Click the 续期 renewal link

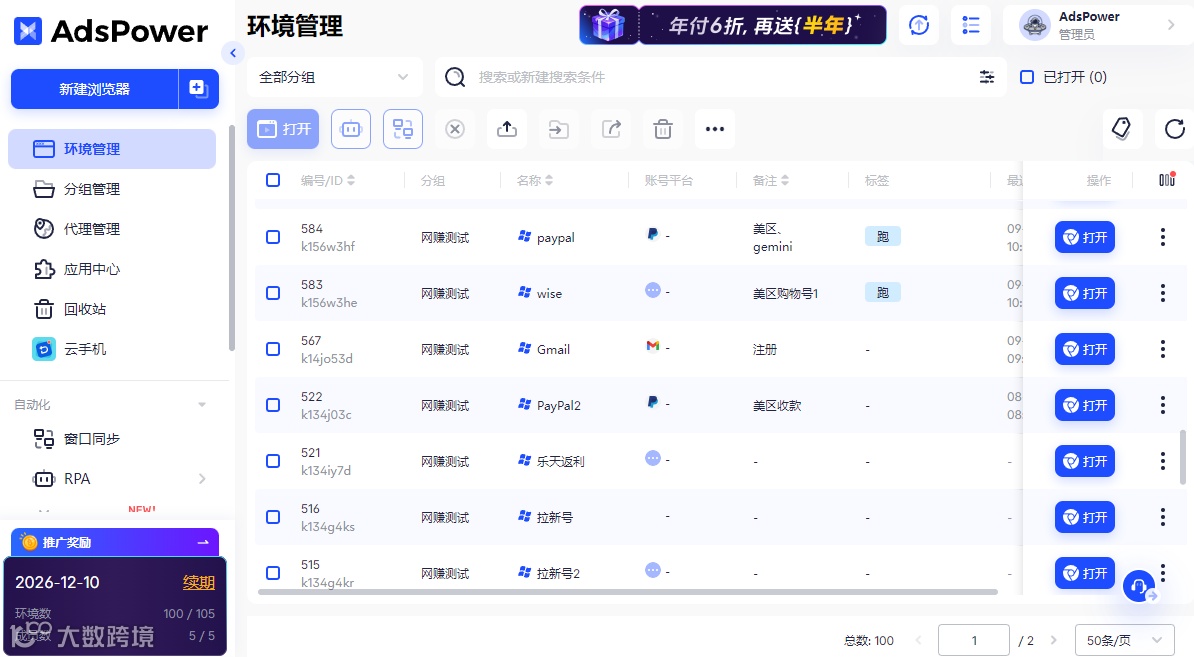[199, 582]
